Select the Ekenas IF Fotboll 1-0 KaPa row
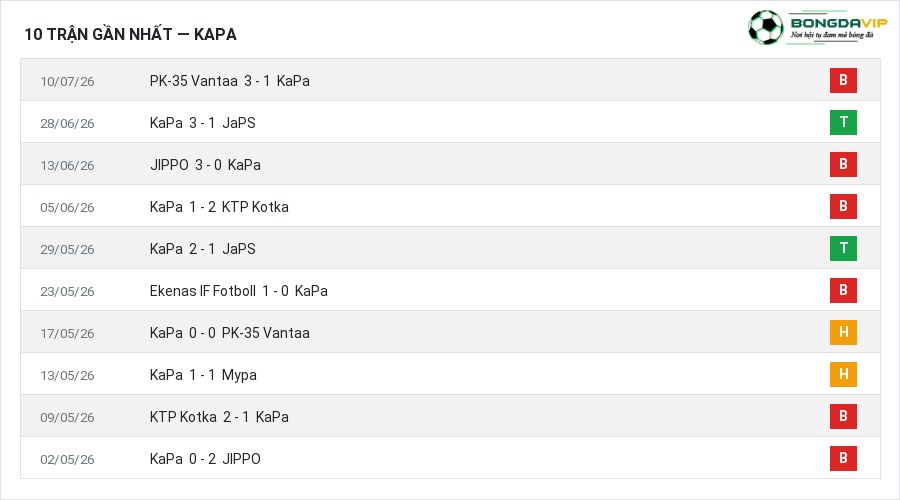 point(450,290)
